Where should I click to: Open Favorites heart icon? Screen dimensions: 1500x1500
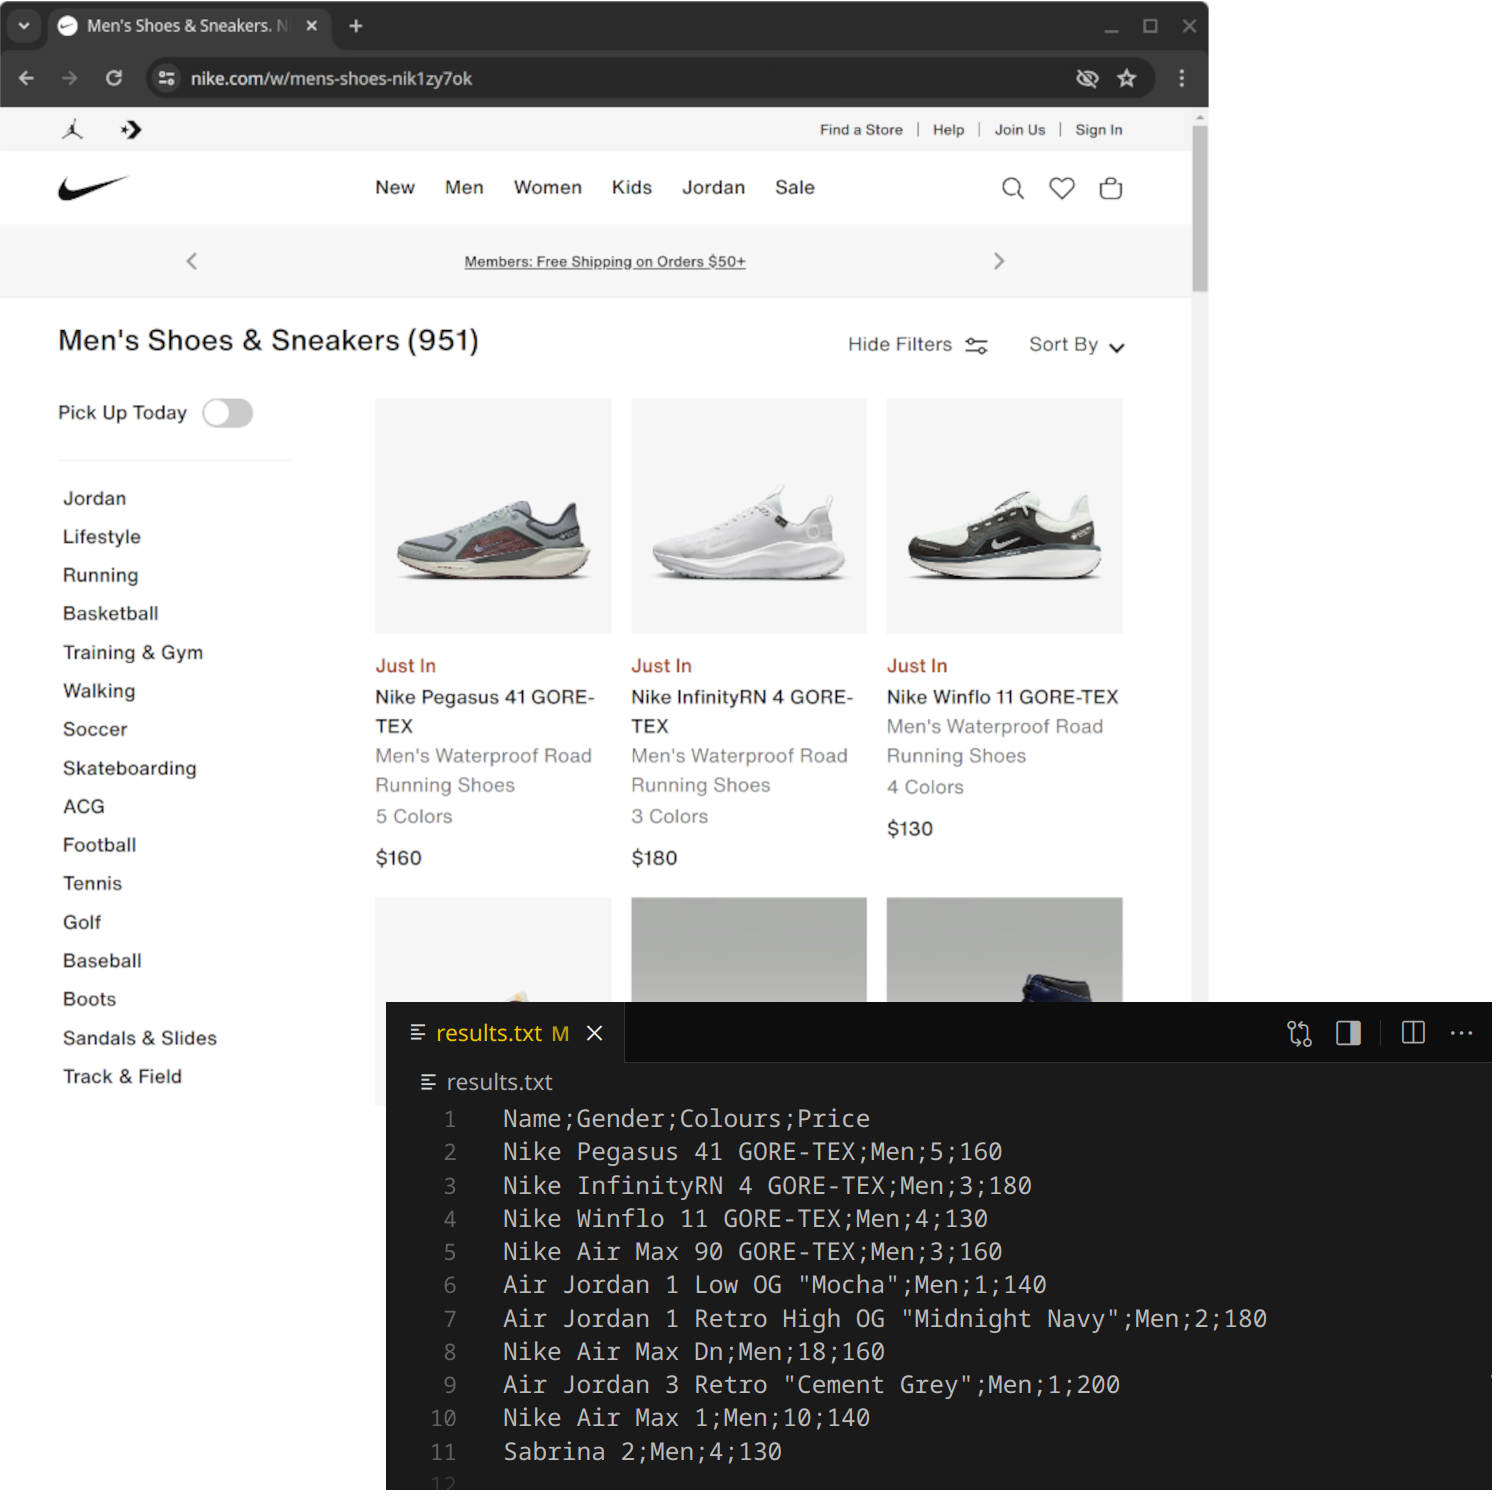pyautogui.click(x=1061, y=188)
